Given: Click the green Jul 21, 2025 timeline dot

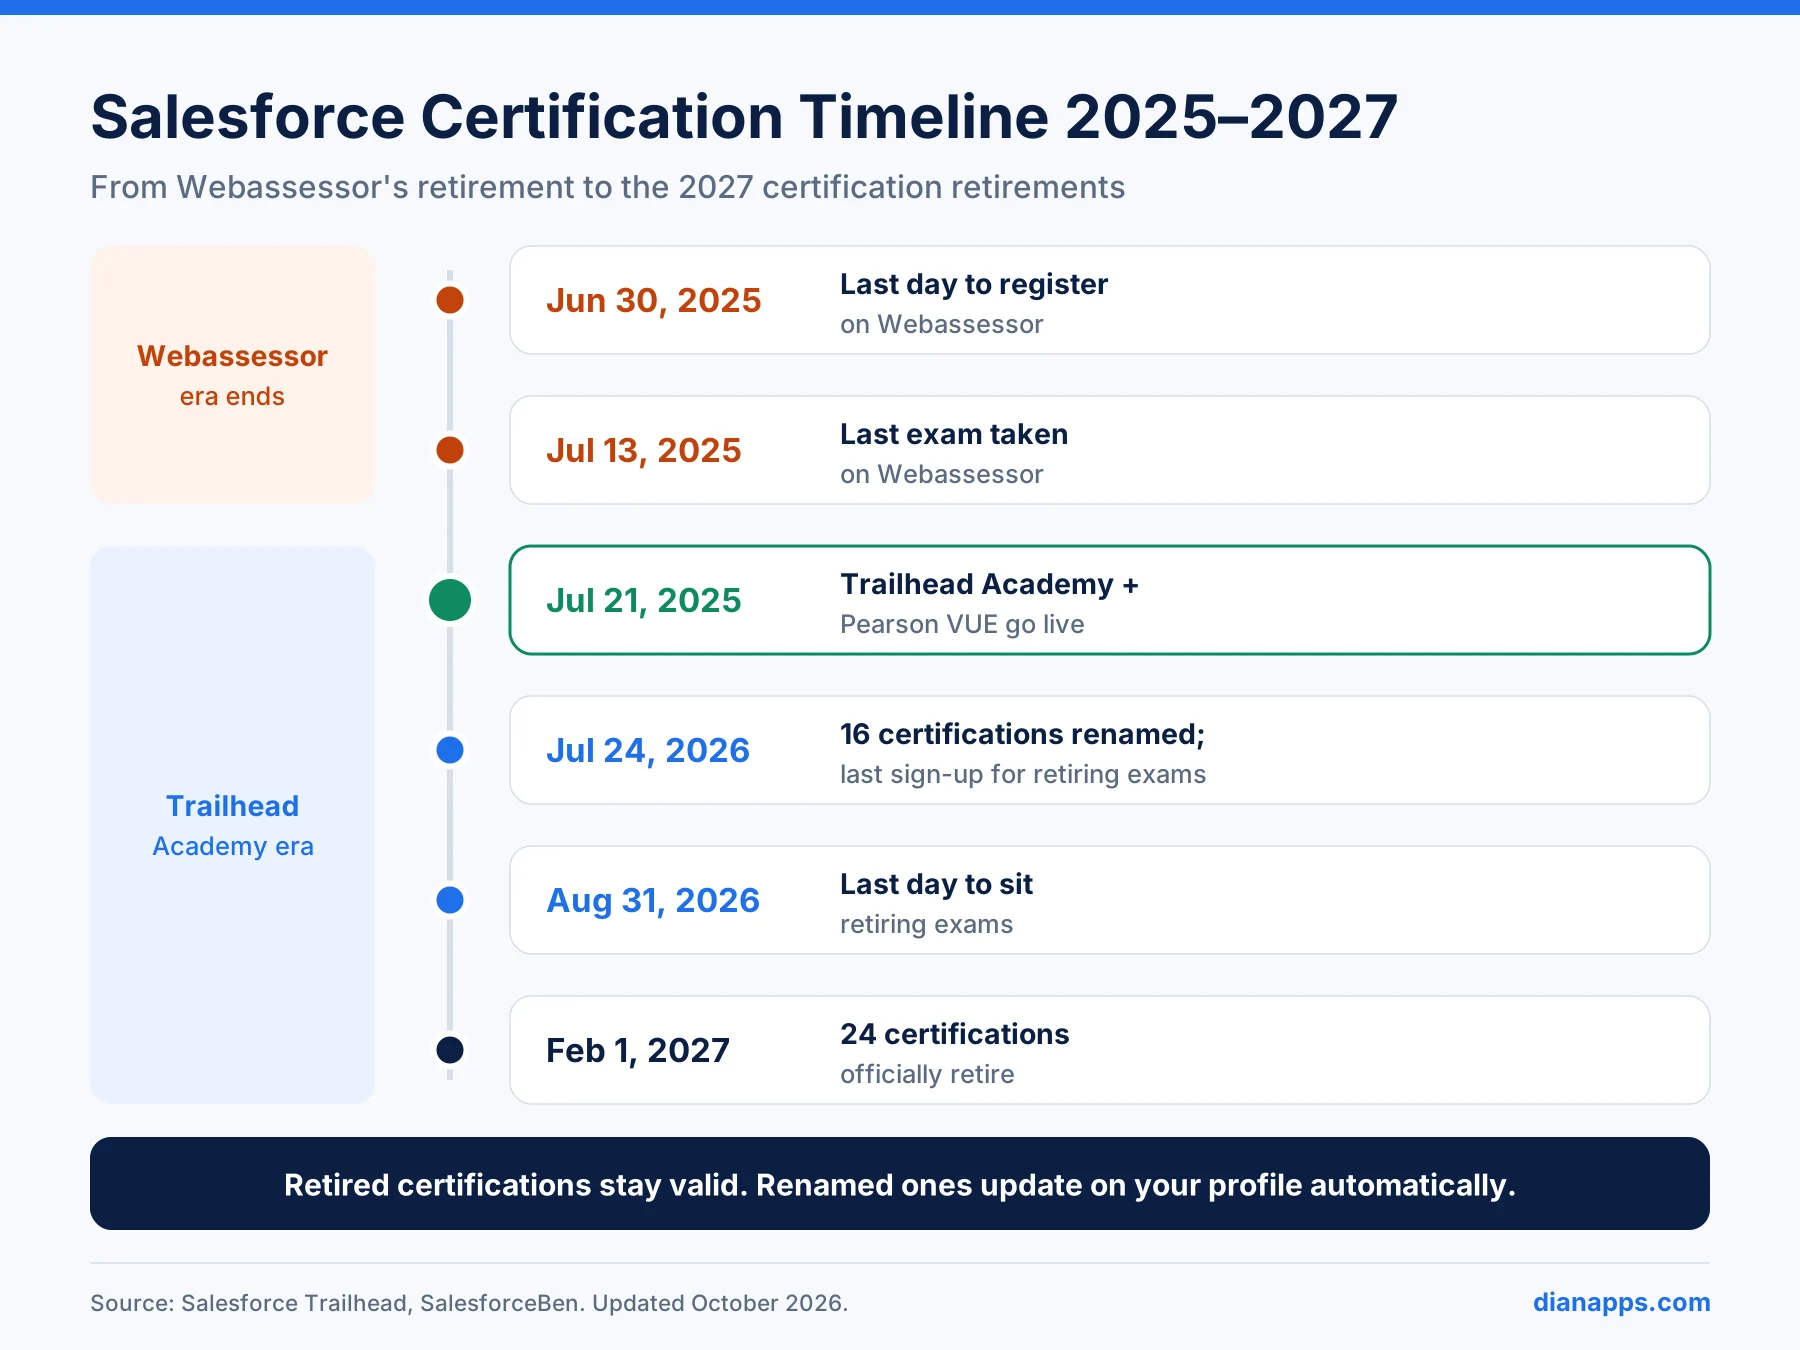Looking at the screenshot, I should (x=450, y=600).
